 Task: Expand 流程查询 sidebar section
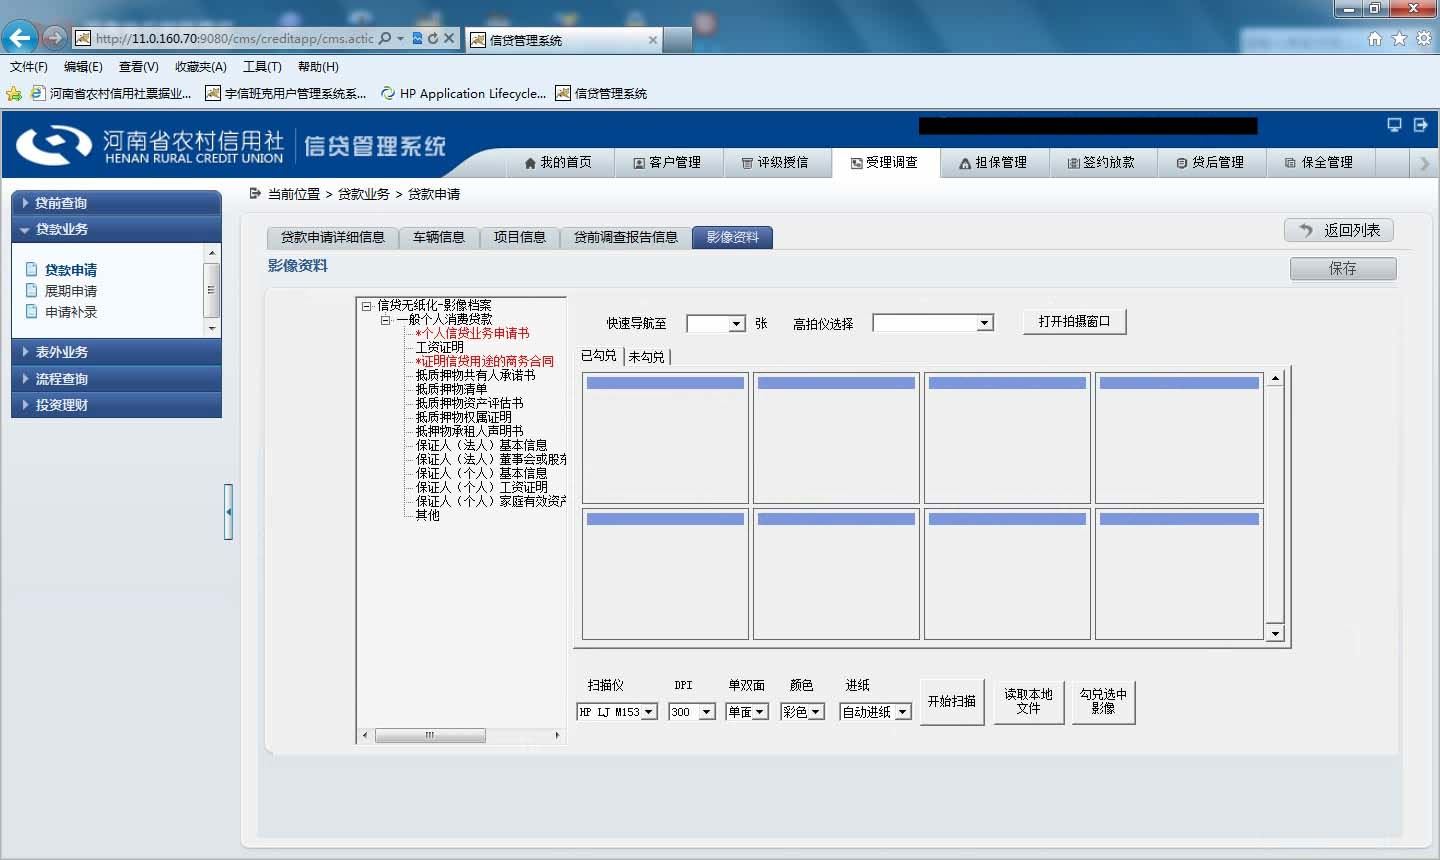point(116,379)
